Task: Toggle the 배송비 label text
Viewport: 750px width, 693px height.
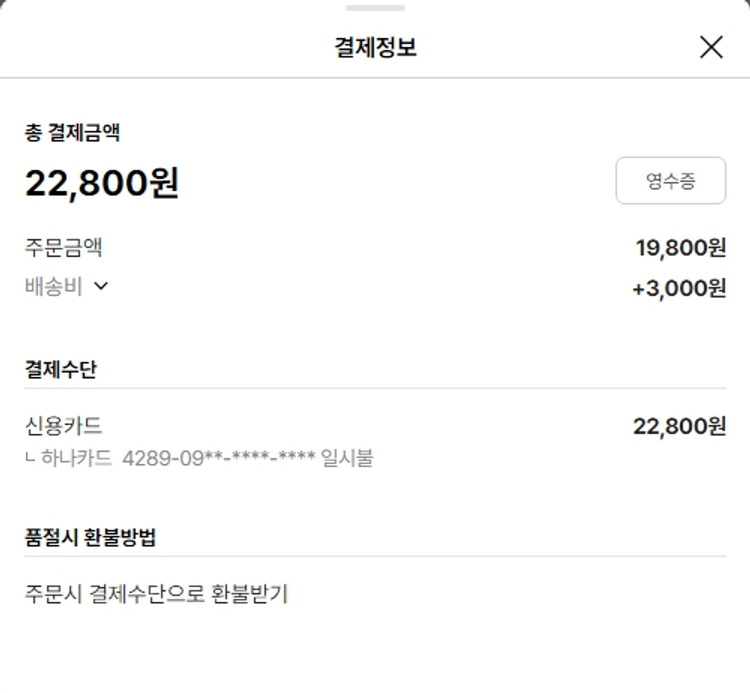Action: tap(54, 286)
